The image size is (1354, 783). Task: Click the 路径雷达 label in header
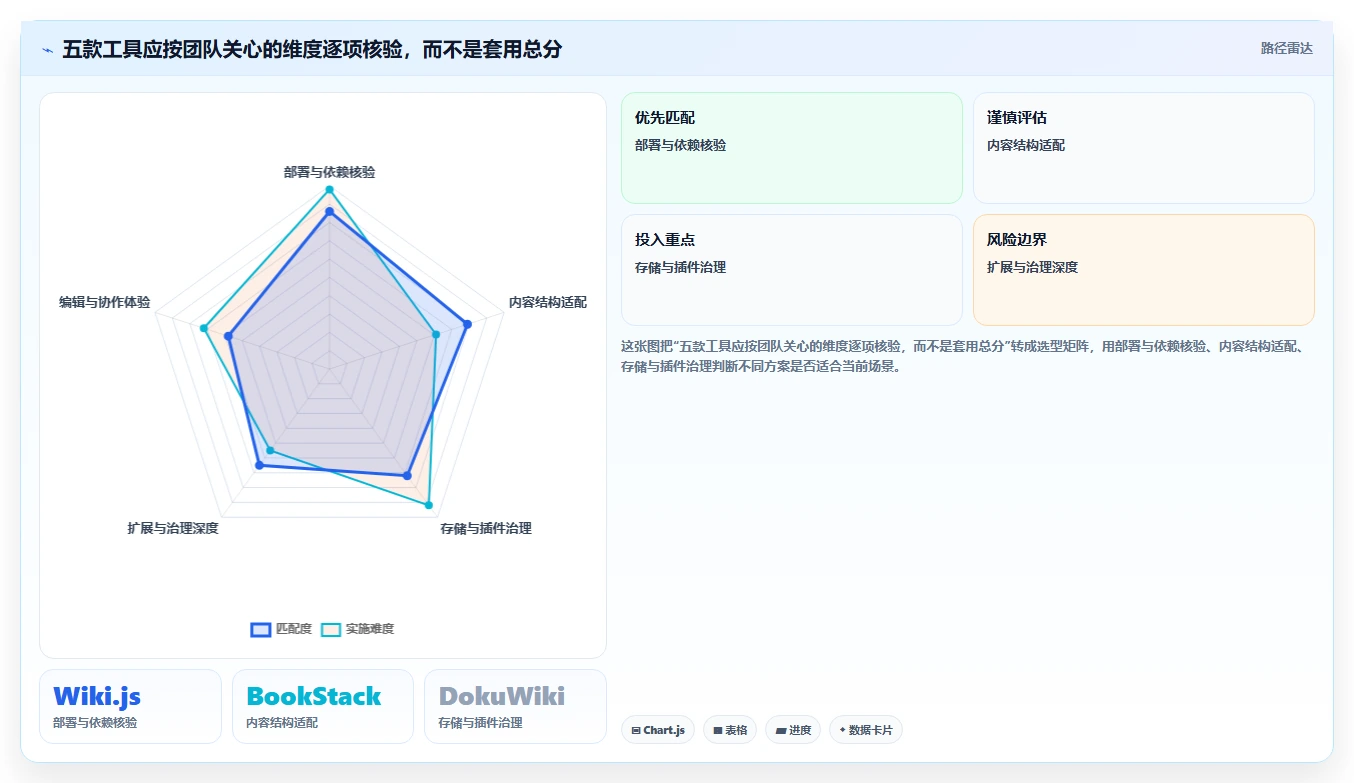point(1286,48)
